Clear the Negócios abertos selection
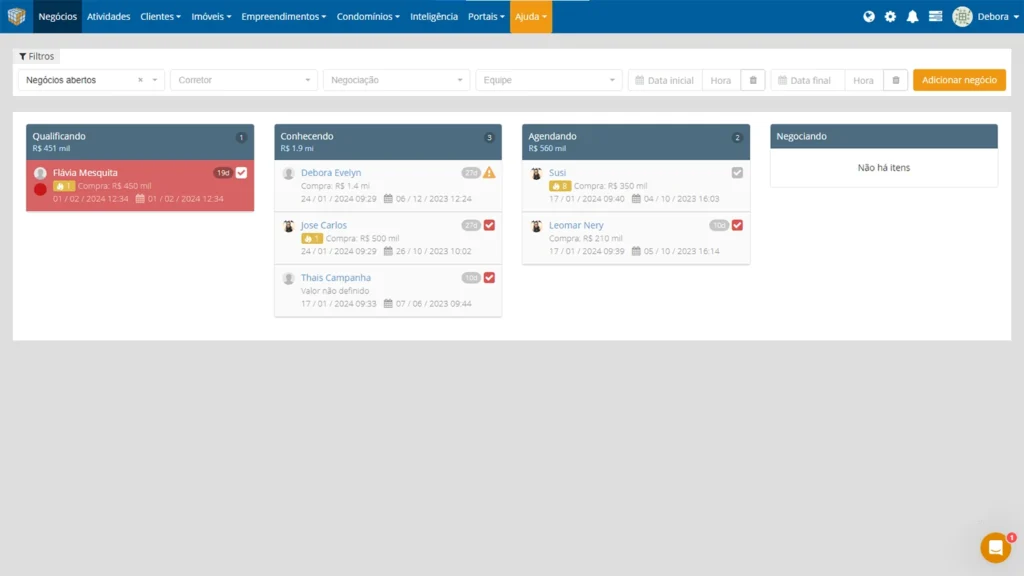This screenshot has width=1024, height=576. coord(140,80)
